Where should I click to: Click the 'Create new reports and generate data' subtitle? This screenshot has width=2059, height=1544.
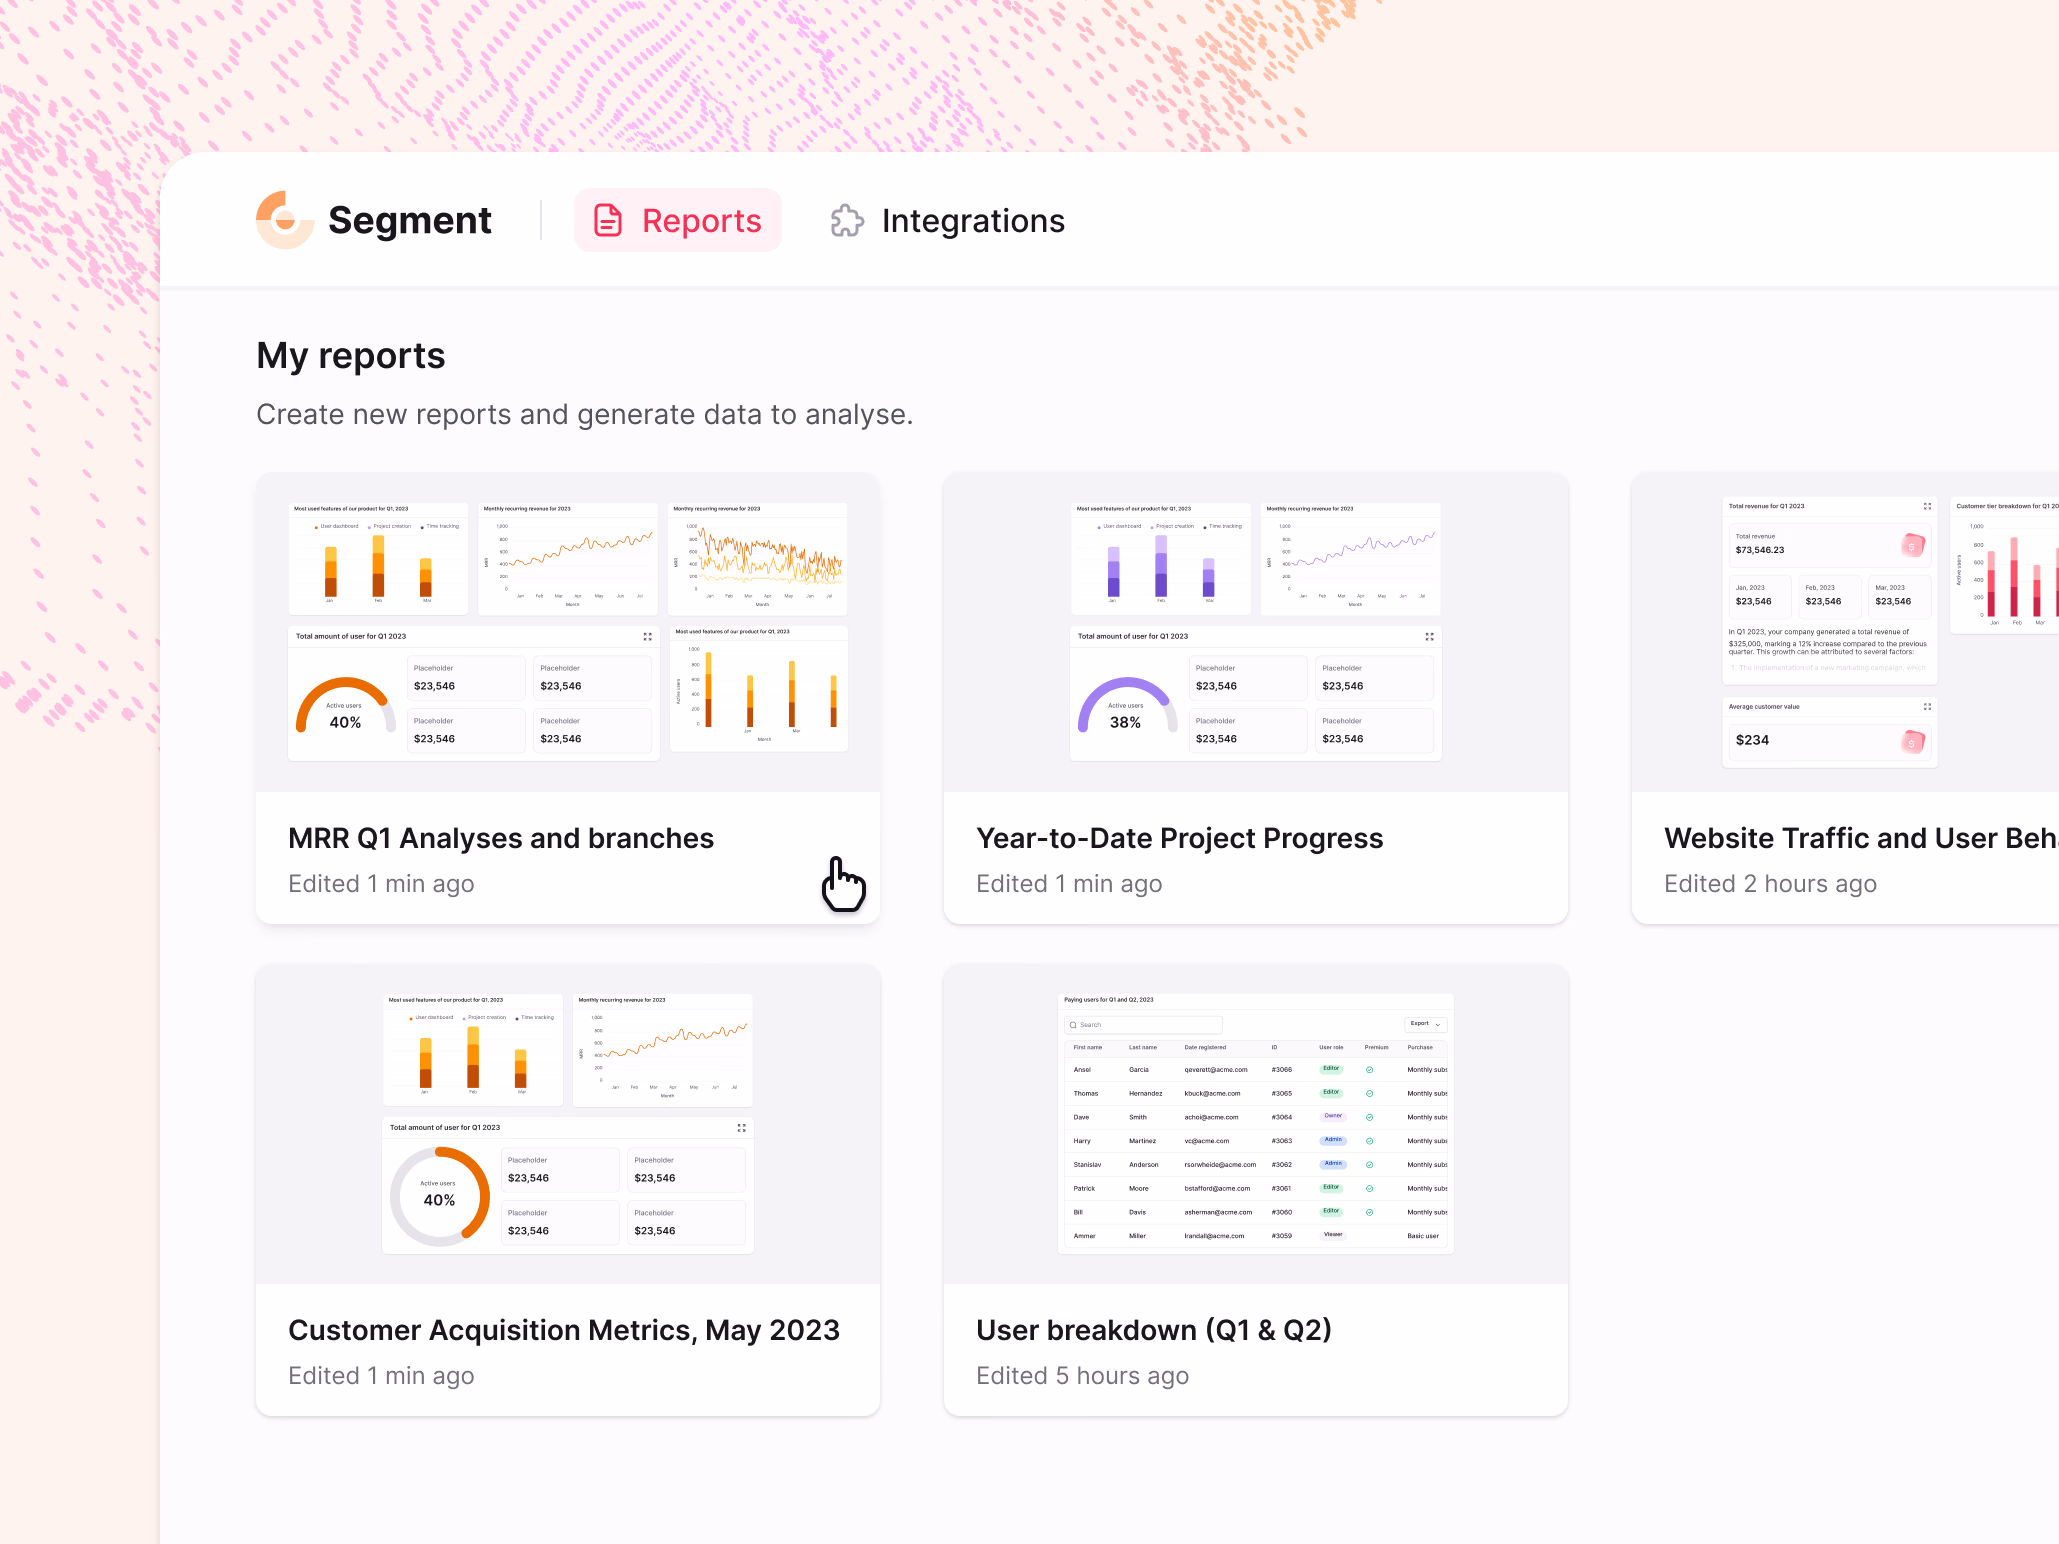point(585,414)
